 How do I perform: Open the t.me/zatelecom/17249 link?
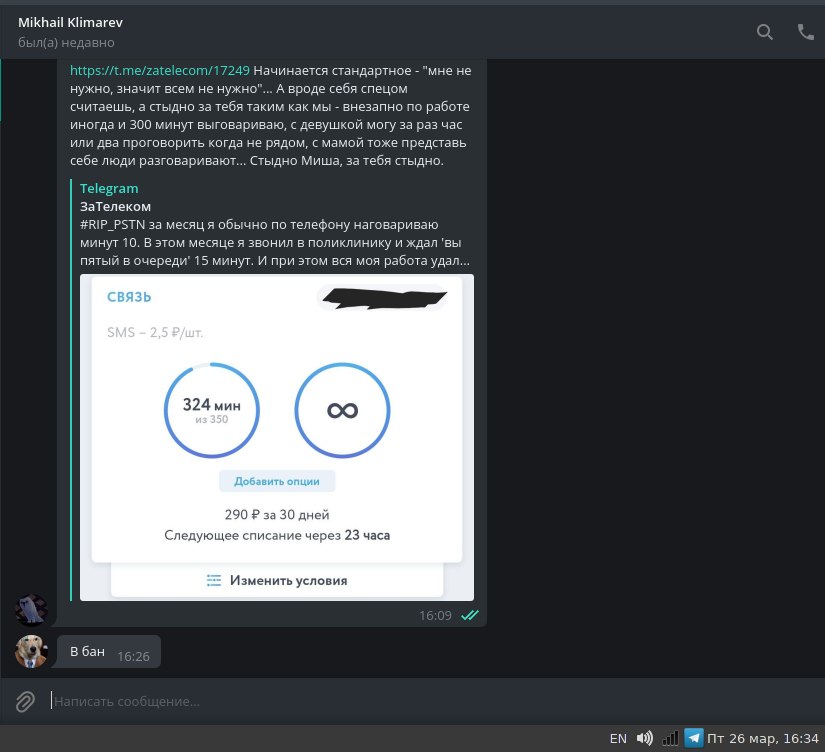160,71
